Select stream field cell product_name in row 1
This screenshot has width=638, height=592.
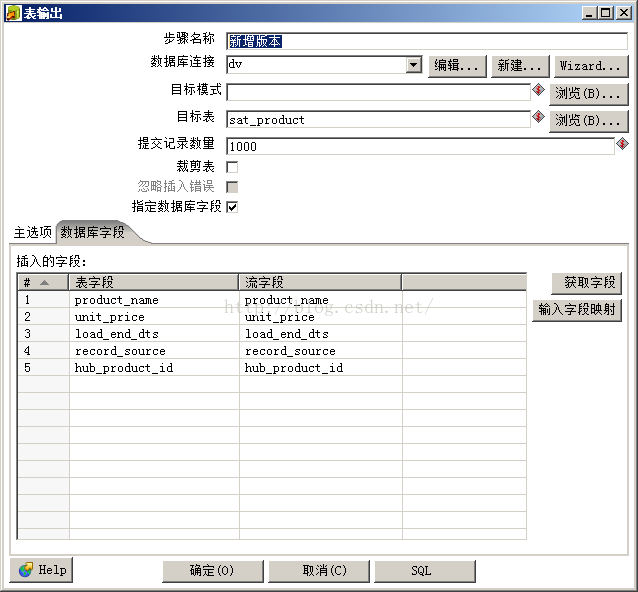click(x=321, y=300)
